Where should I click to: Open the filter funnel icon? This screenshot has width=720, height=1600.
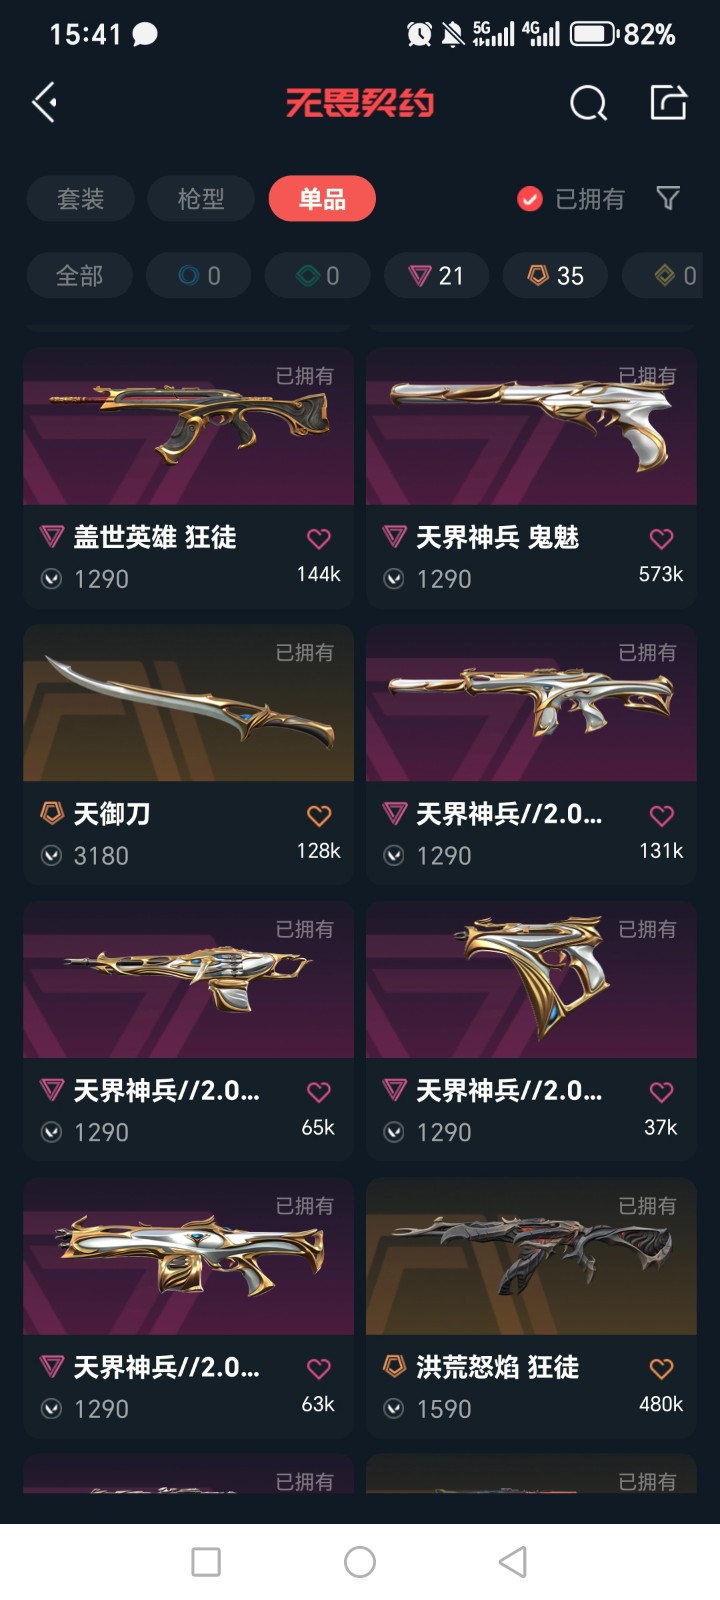click(668, 198)
